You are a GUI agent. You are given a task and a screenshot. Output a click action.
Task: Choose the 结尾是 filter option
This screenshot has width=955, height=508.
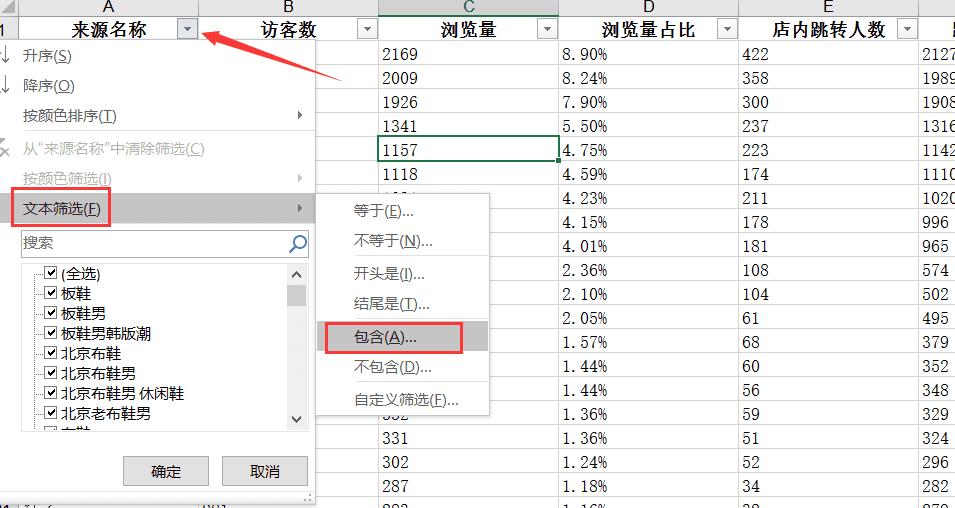tap(403, 303)
